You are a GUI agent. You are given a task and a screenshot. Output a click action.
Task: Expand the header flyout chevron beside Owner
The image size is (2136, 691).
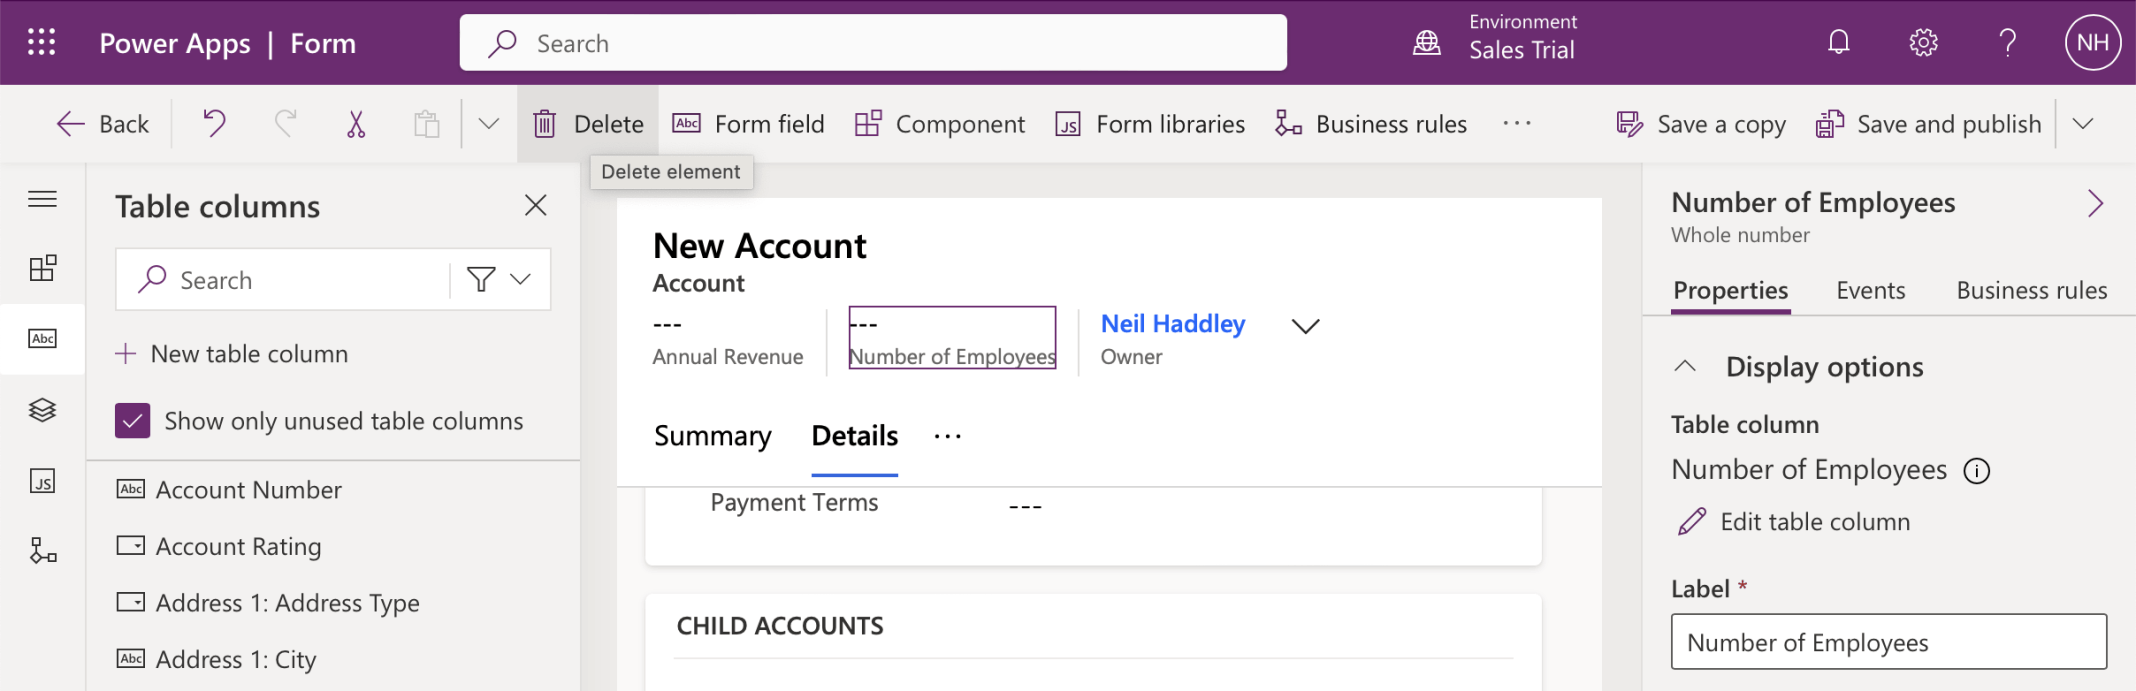[x=1305, y=326]
